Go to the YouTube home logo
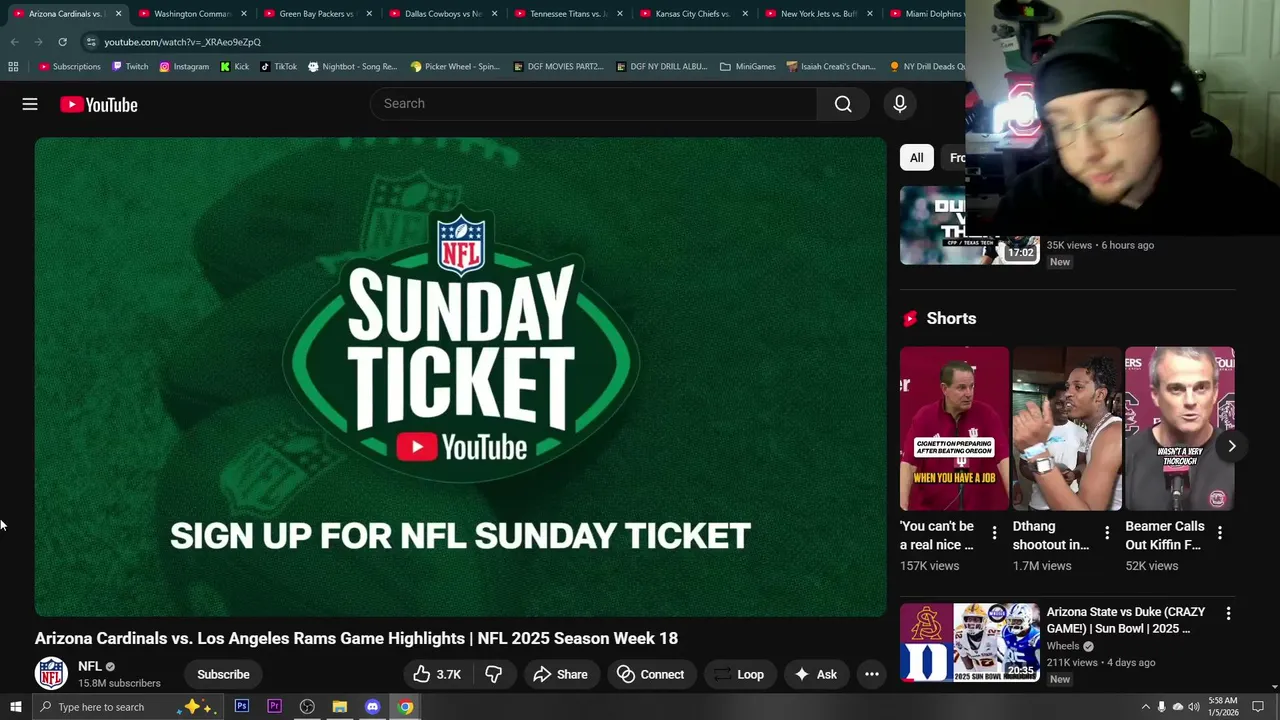This screenshot has height=720, width=1280. point(98,104)
